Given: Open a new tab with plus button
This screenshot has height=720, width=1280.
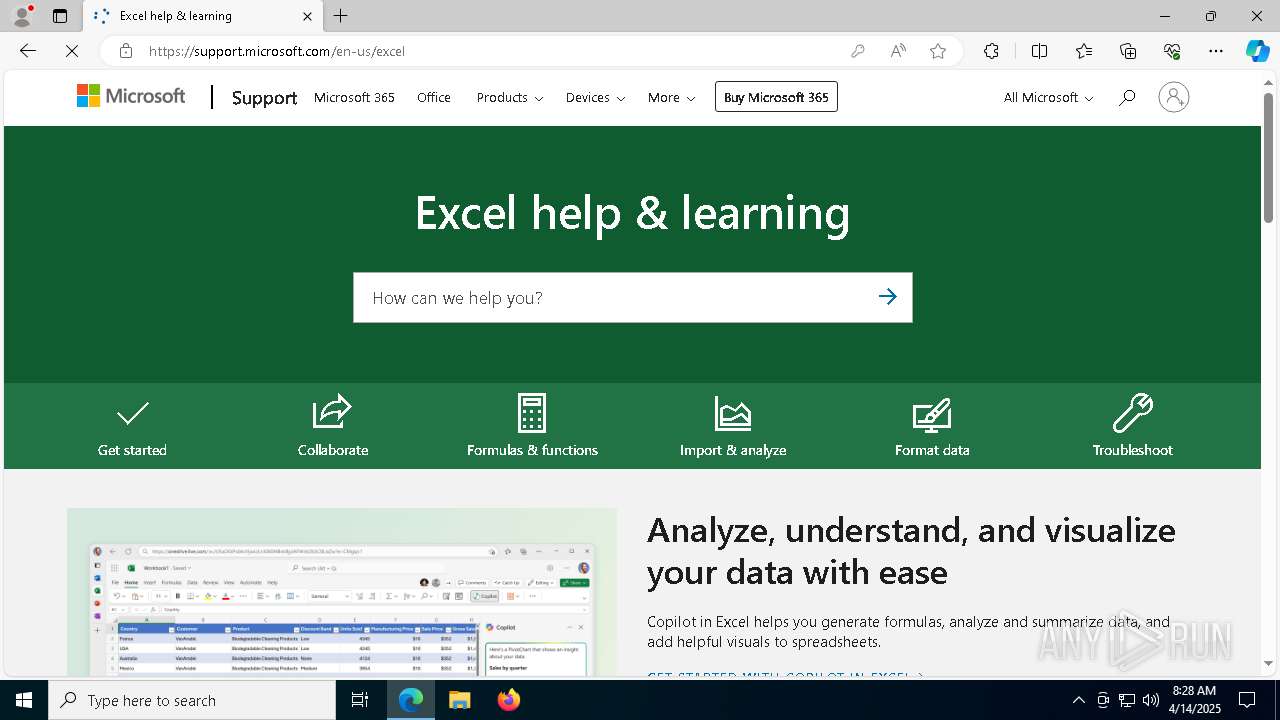Looking at the screenshot, I should pyautogui.click(x=341, y=16).
